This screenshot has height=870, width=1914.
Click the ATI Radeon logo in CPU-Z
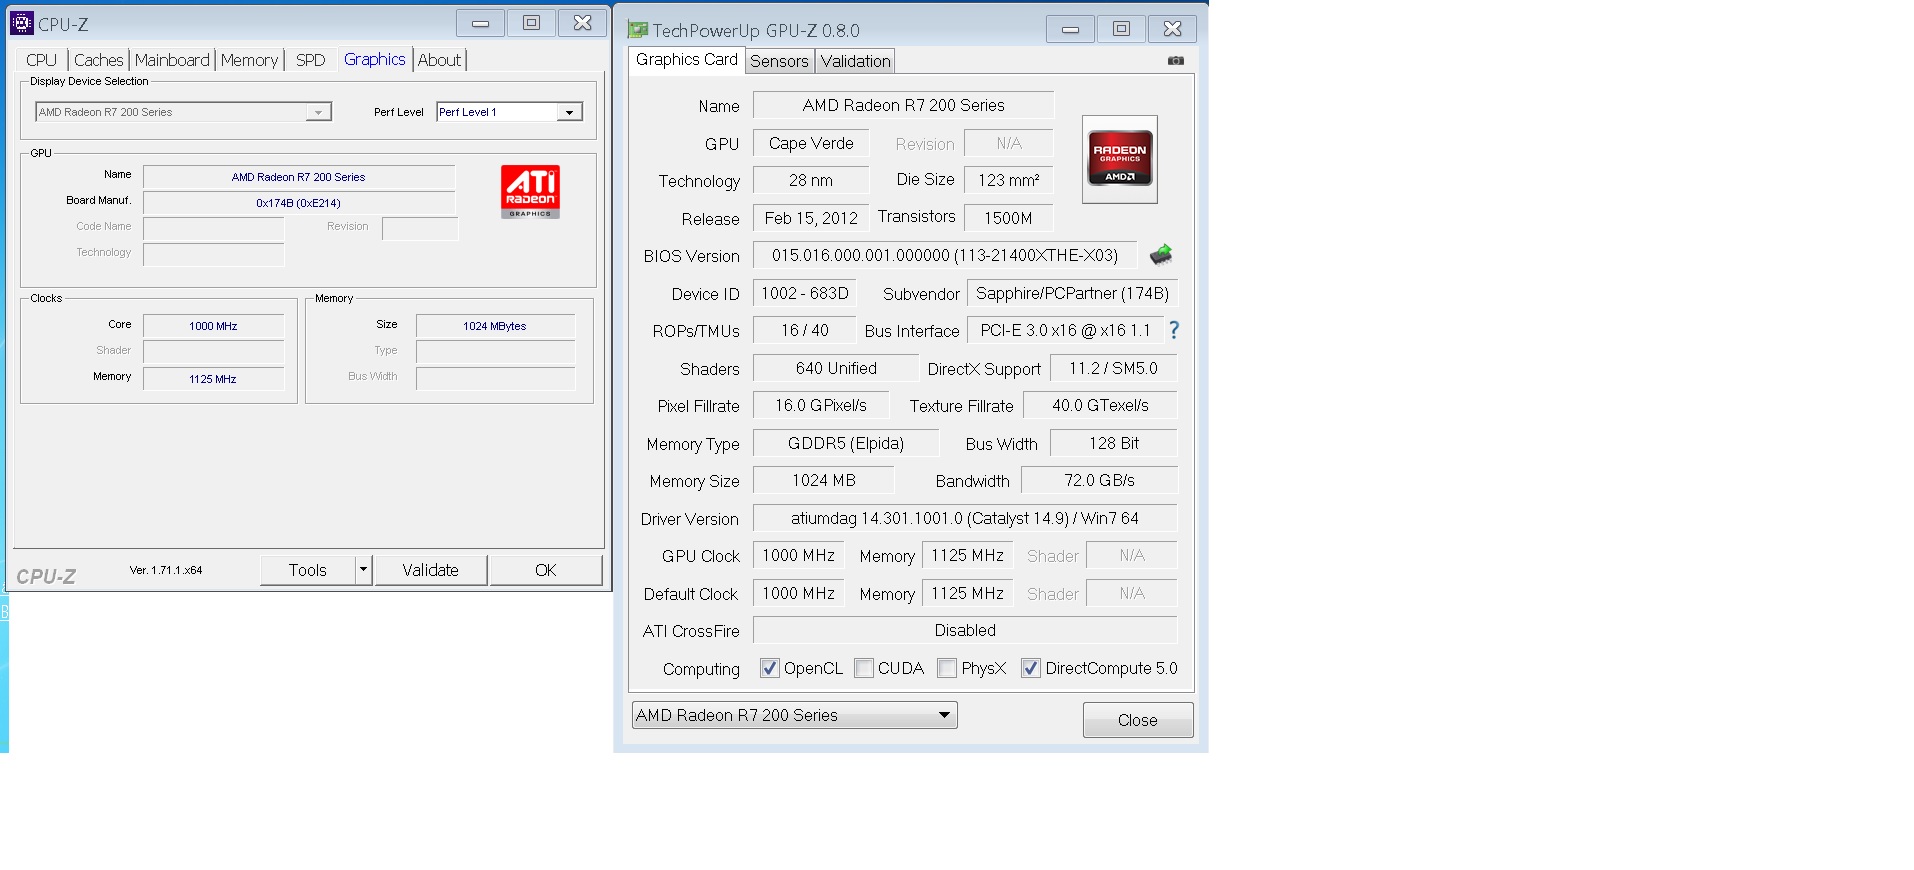coord(530,191)
